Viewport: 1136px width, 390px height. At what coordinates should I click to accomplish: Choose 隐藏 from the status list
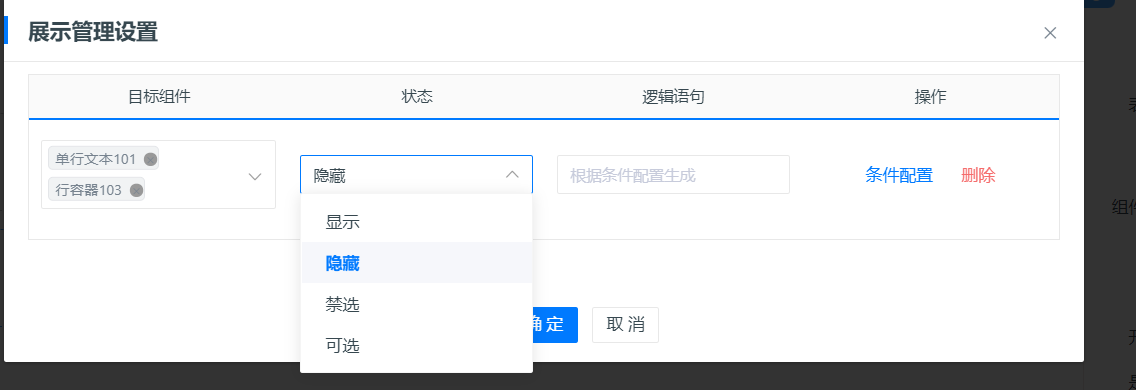click(x=417, y=264)
